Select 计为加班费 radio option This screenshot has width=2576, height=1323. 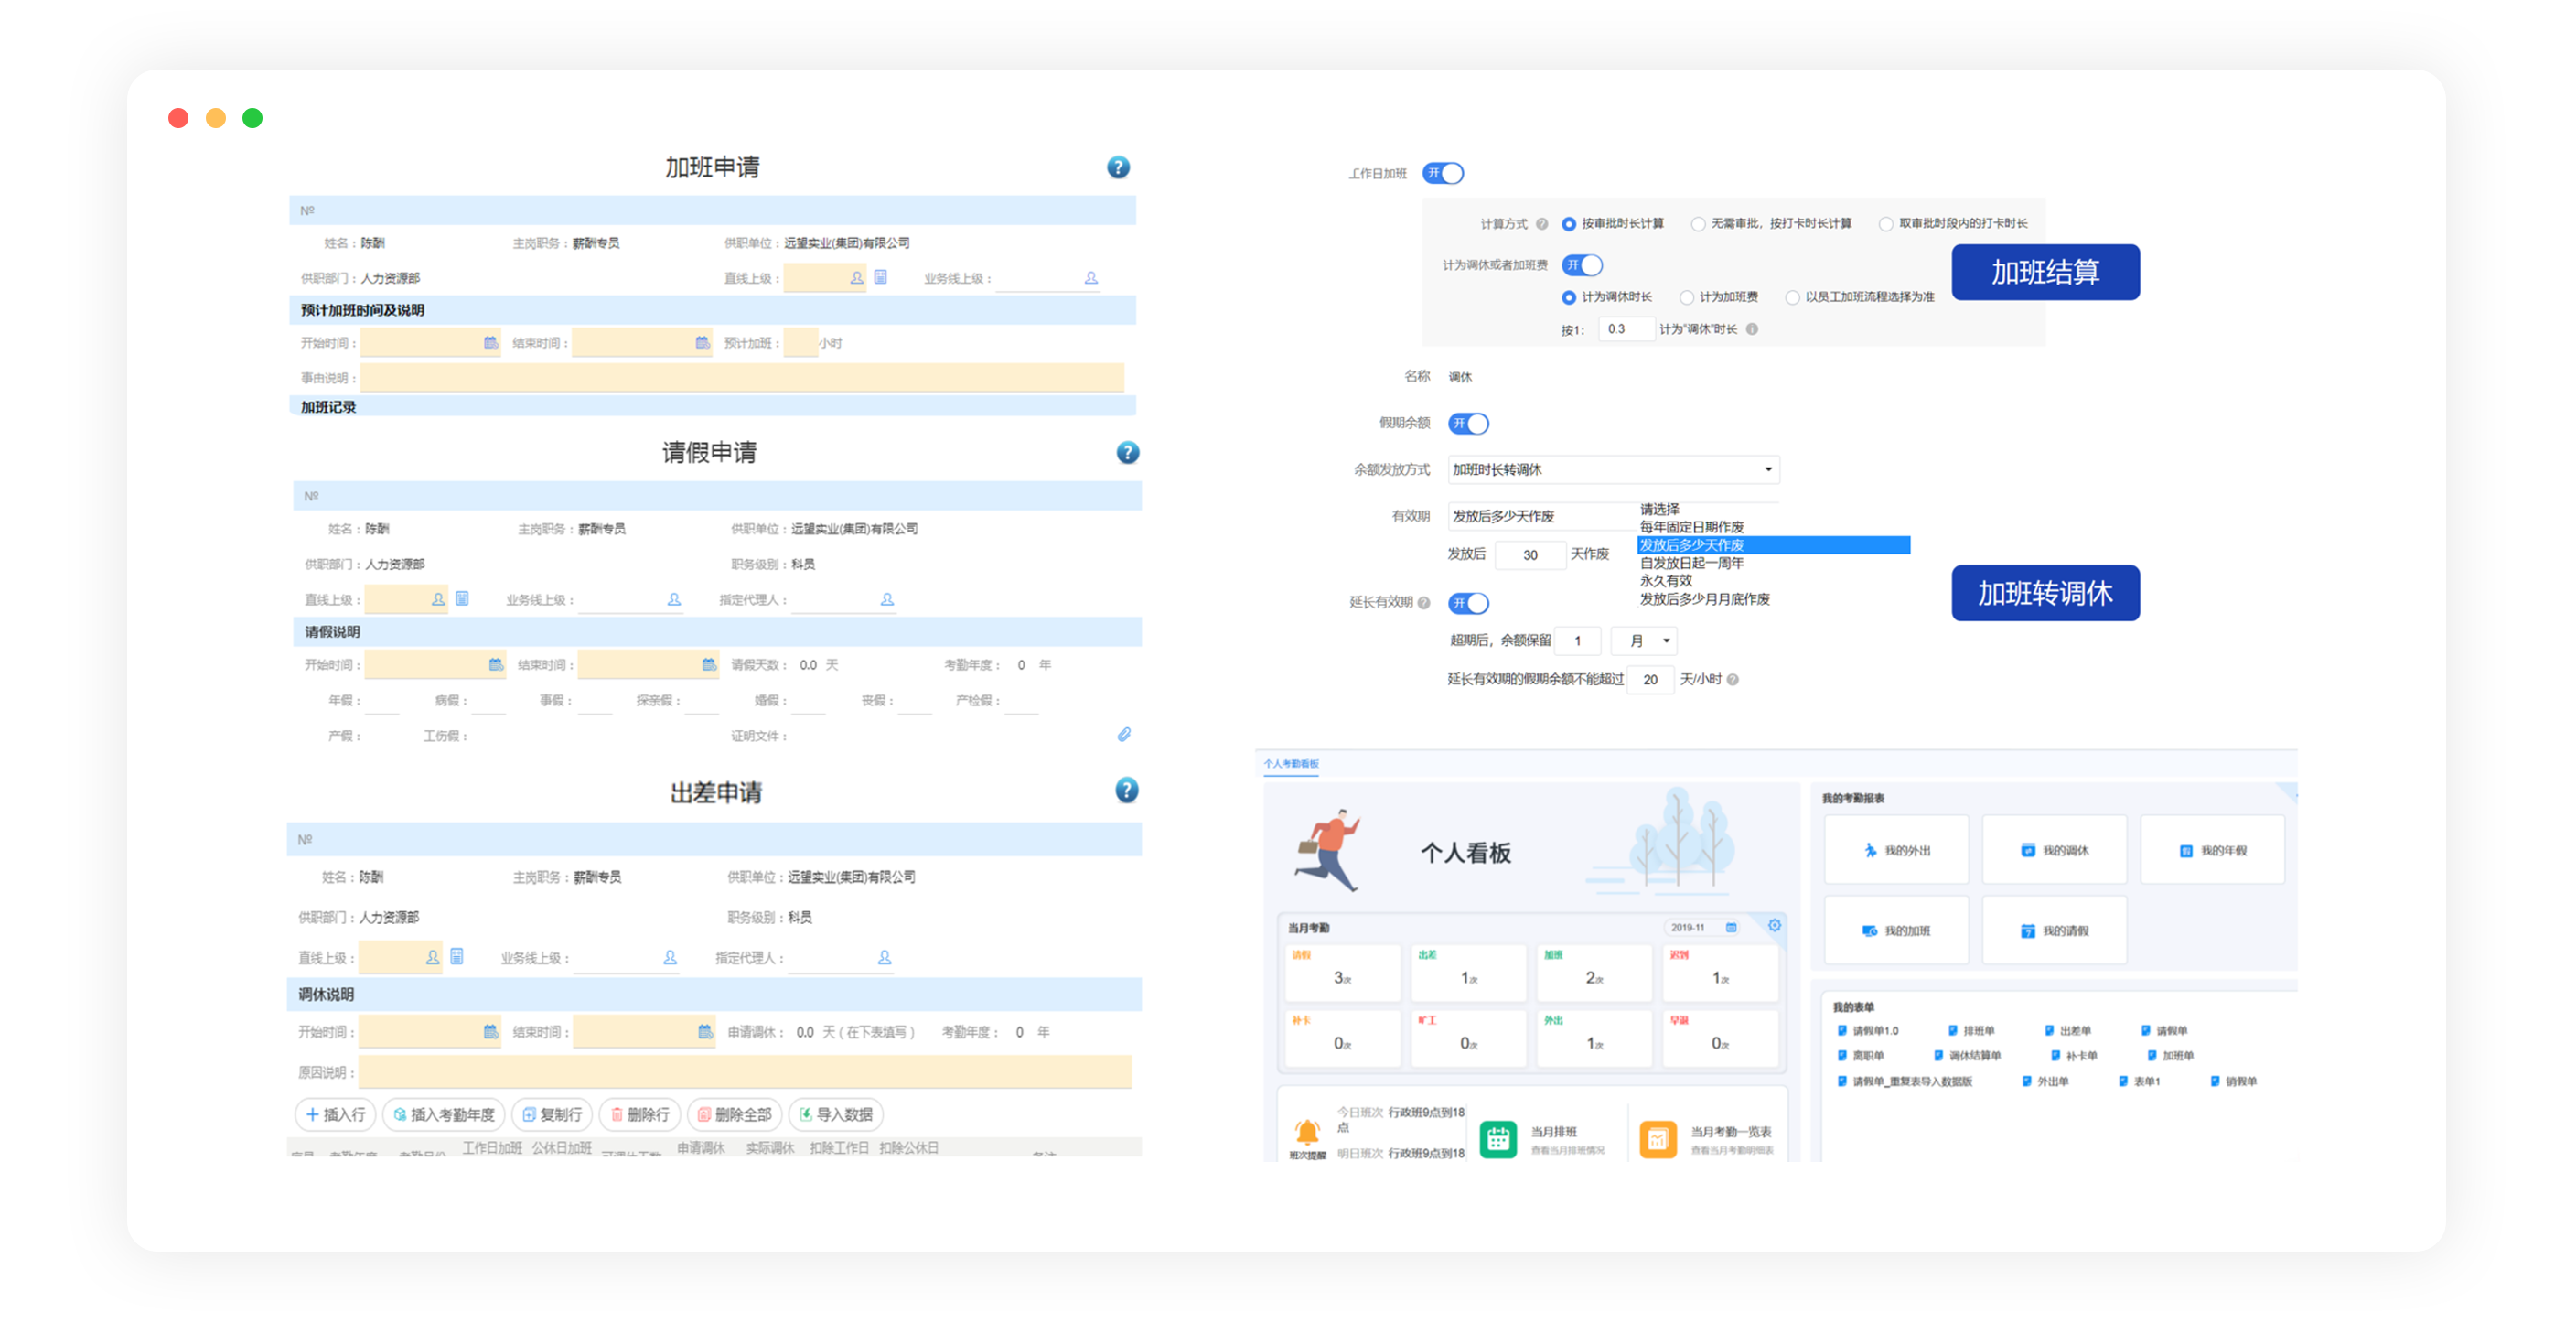click(x=1686, y=297)
